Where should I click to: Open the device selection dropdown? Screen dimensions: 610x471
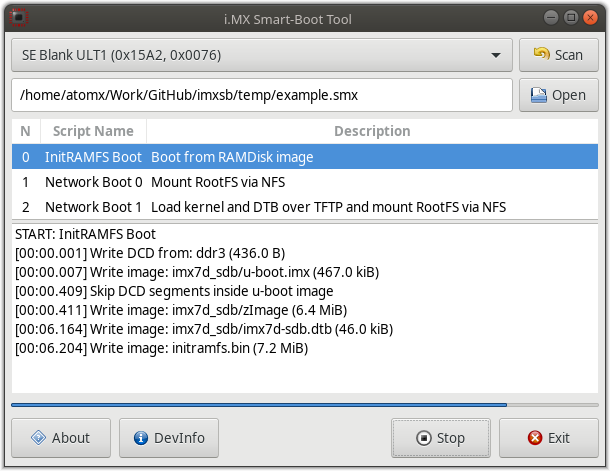[x=262, y=55]
